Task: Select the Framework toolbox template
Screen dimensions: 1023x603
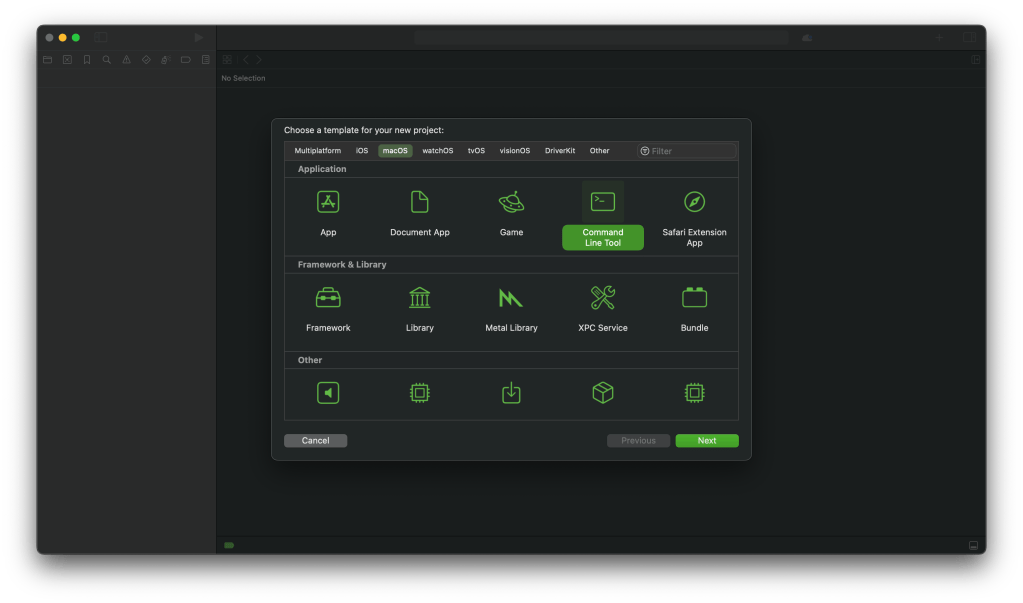Action: pyautogui.click(x=328, y=298)
